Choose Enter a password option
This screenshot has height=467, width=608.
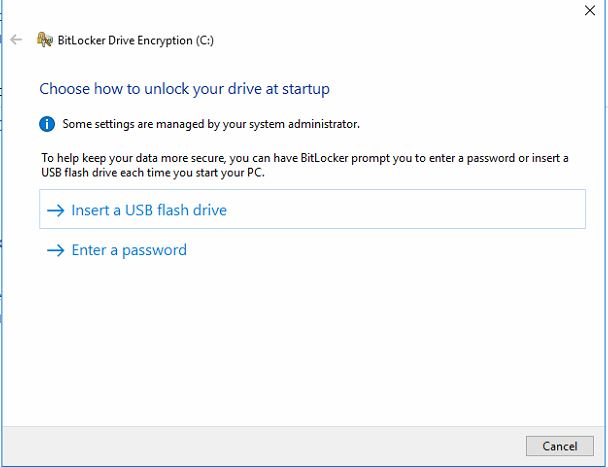[129, 250]
